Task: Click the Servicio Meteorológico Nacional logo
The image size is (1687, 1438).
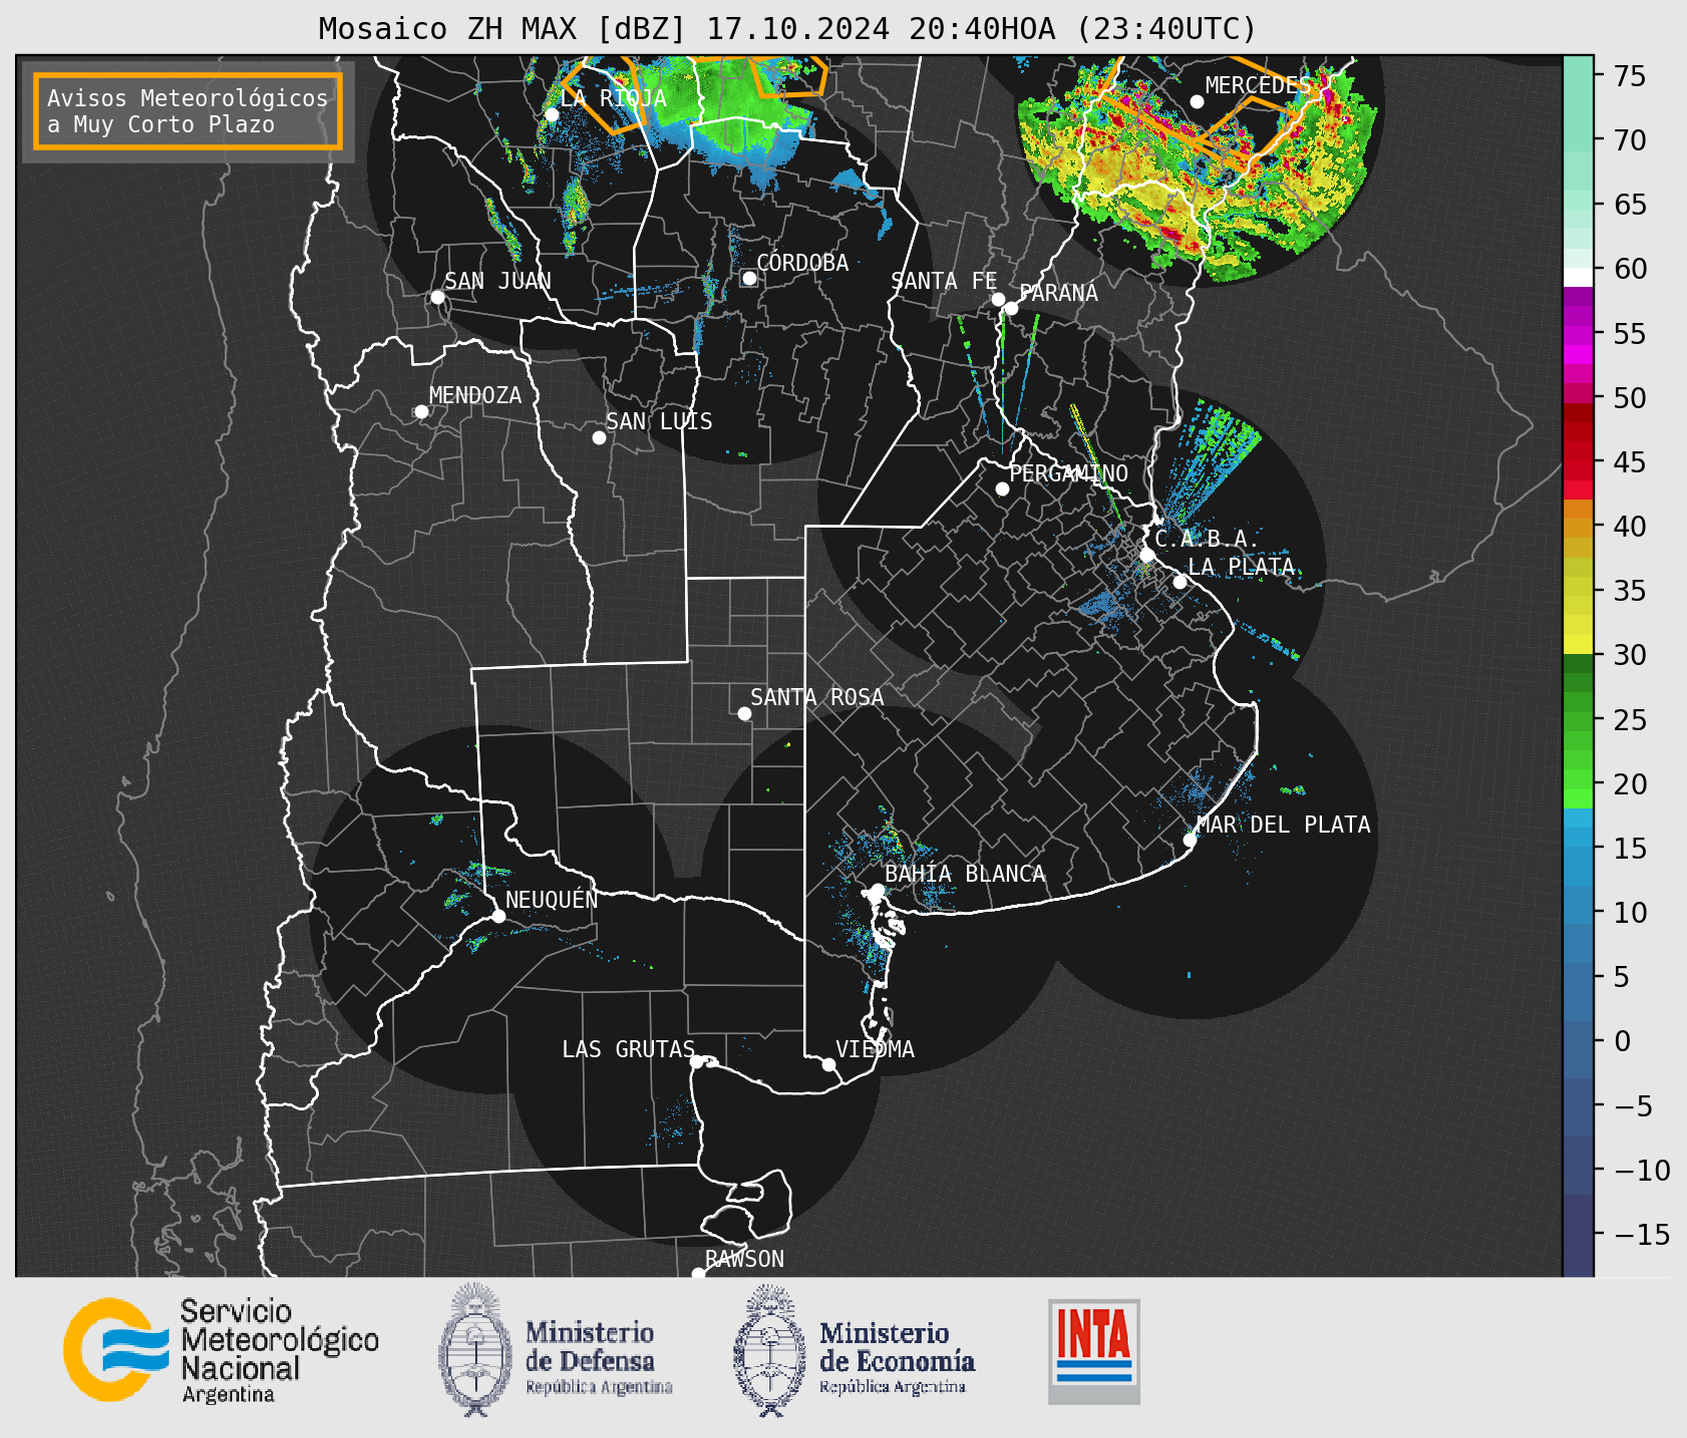Action: [221, 1350]
